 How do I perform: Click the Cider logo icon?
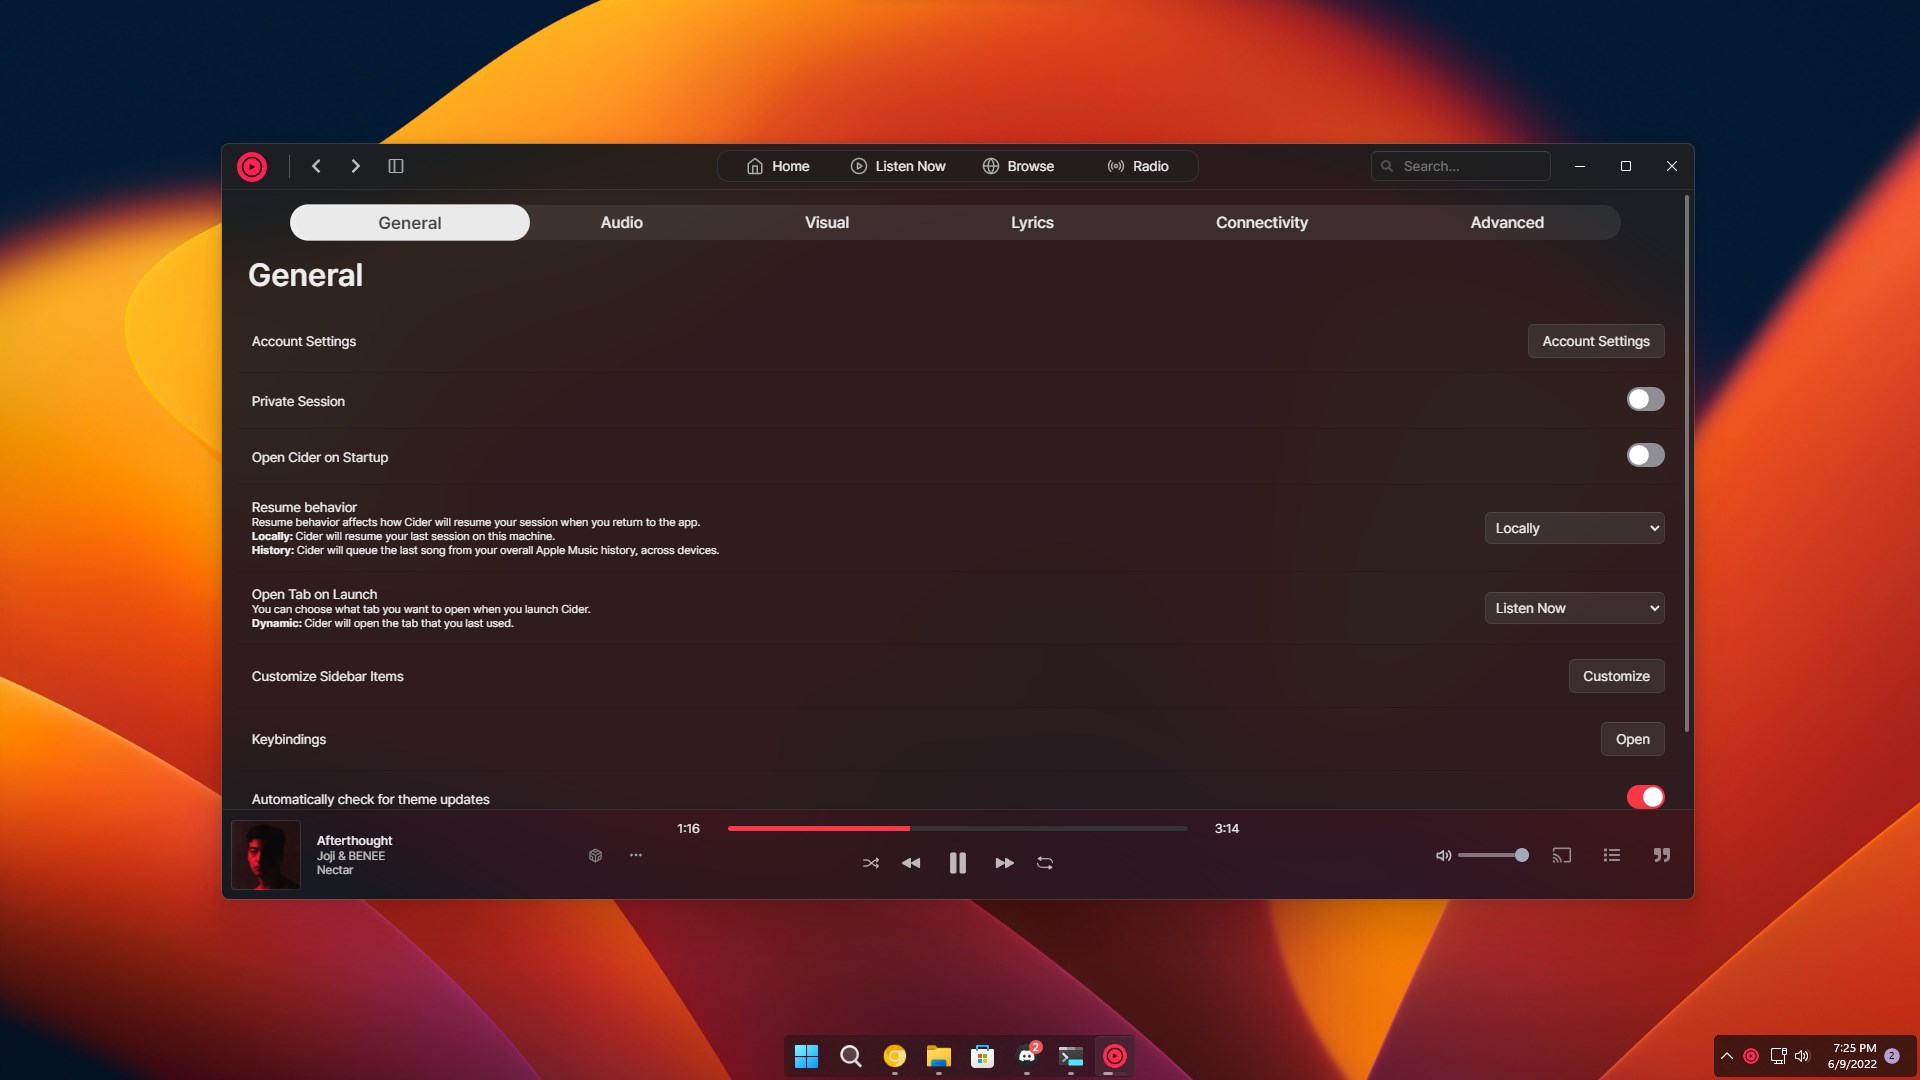tap(252, 167)
